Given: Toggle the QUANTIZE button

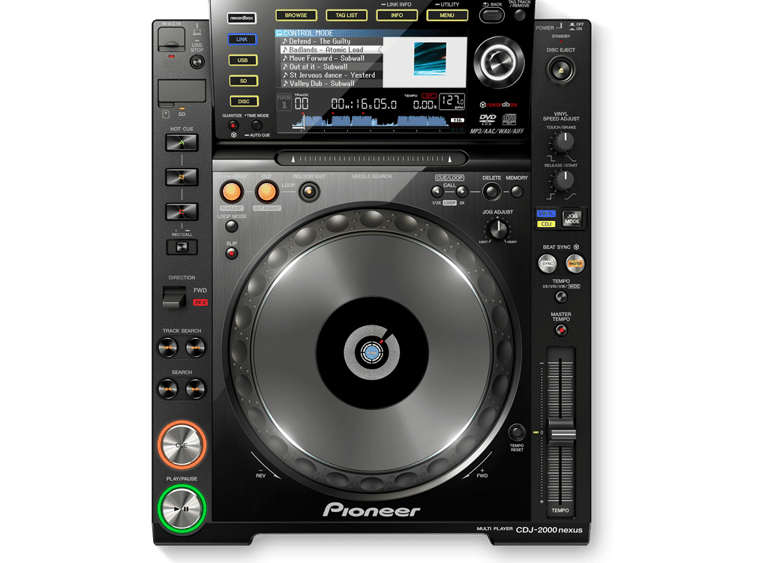Looking at the screenshot, I should [233, 125].
